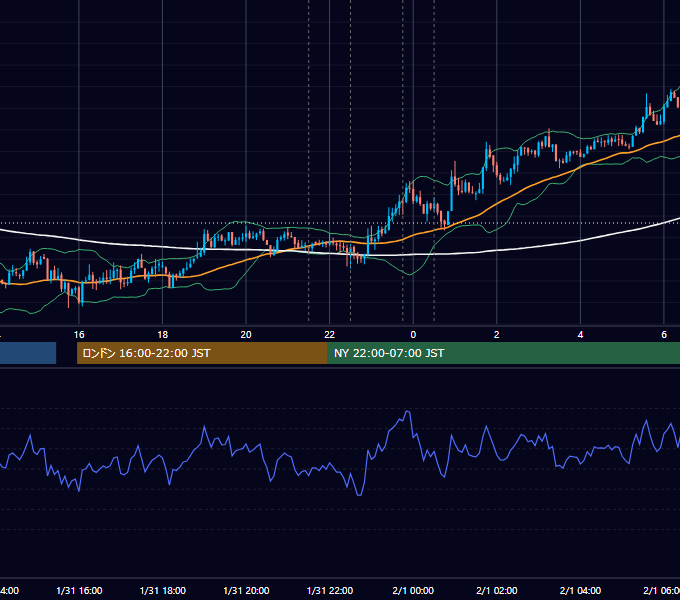Click hour label 0 on price chart axis
The width and height of the screenshot is (680, 600).
click(x=413, y=335)
